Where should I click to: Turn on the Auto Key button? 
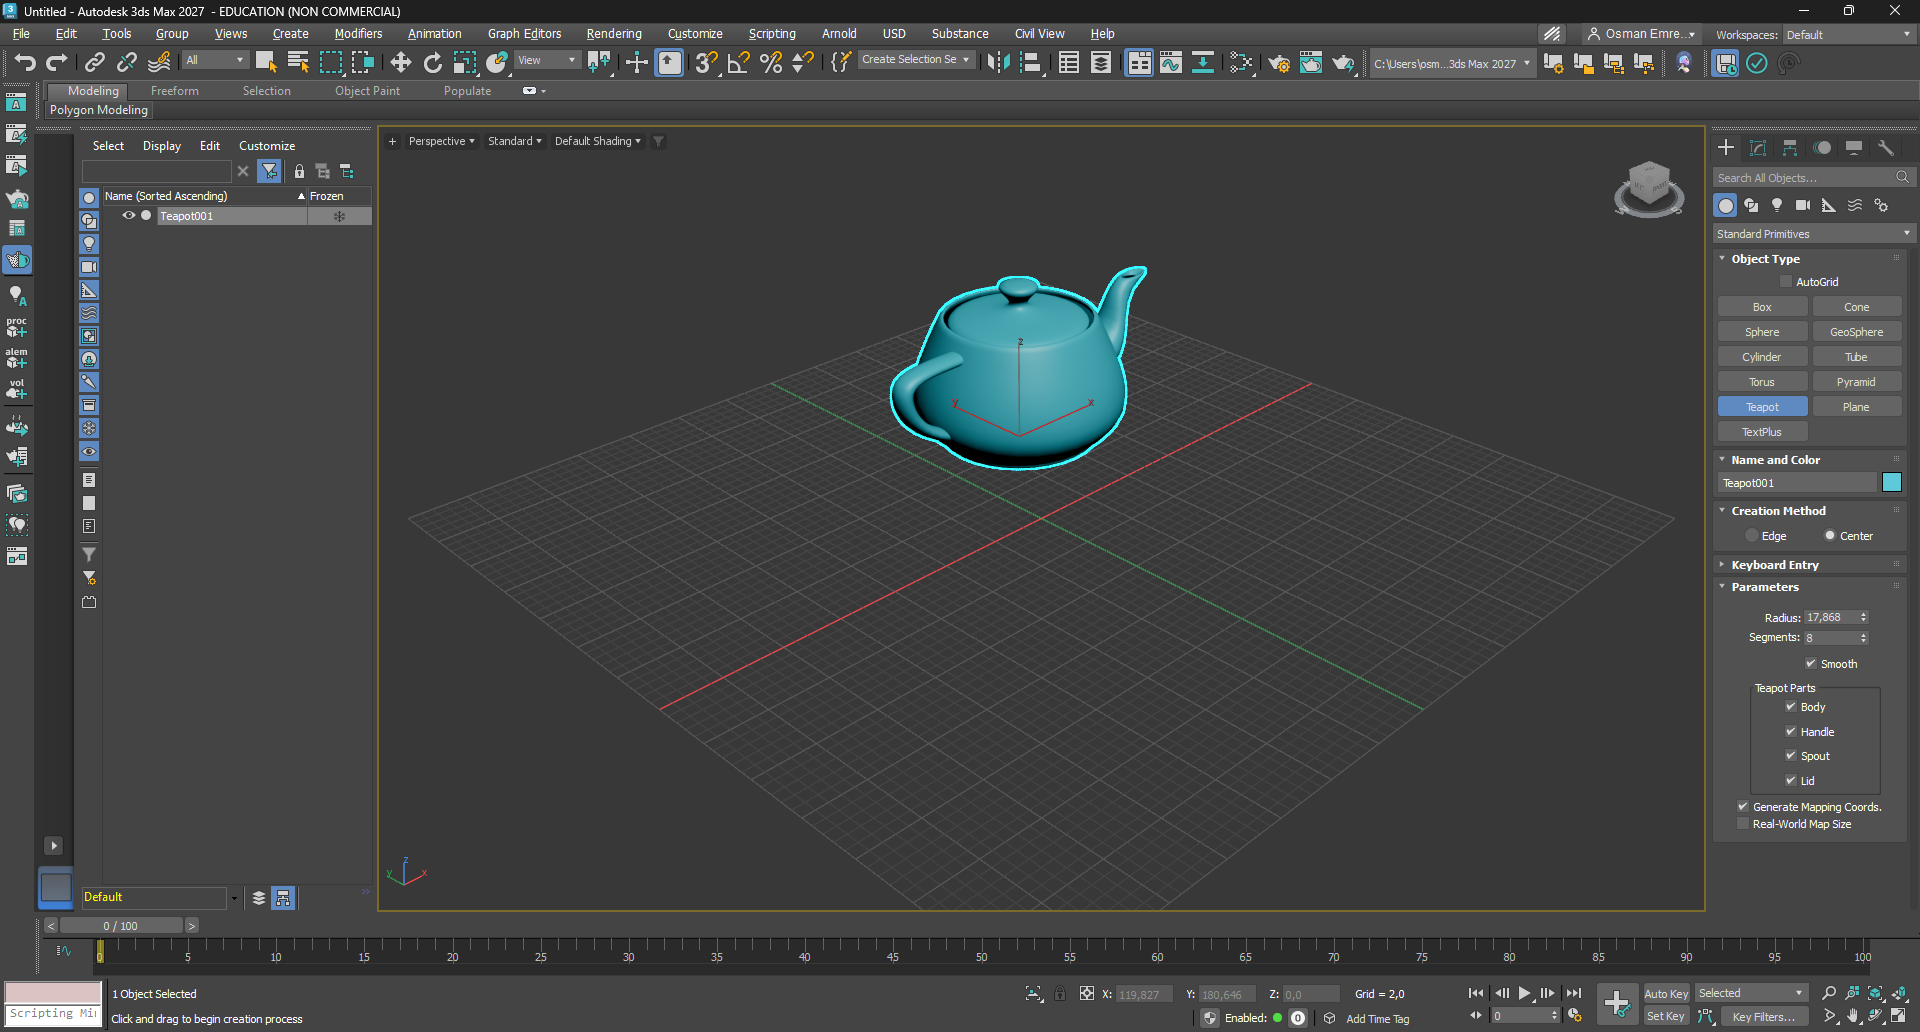1666,994
